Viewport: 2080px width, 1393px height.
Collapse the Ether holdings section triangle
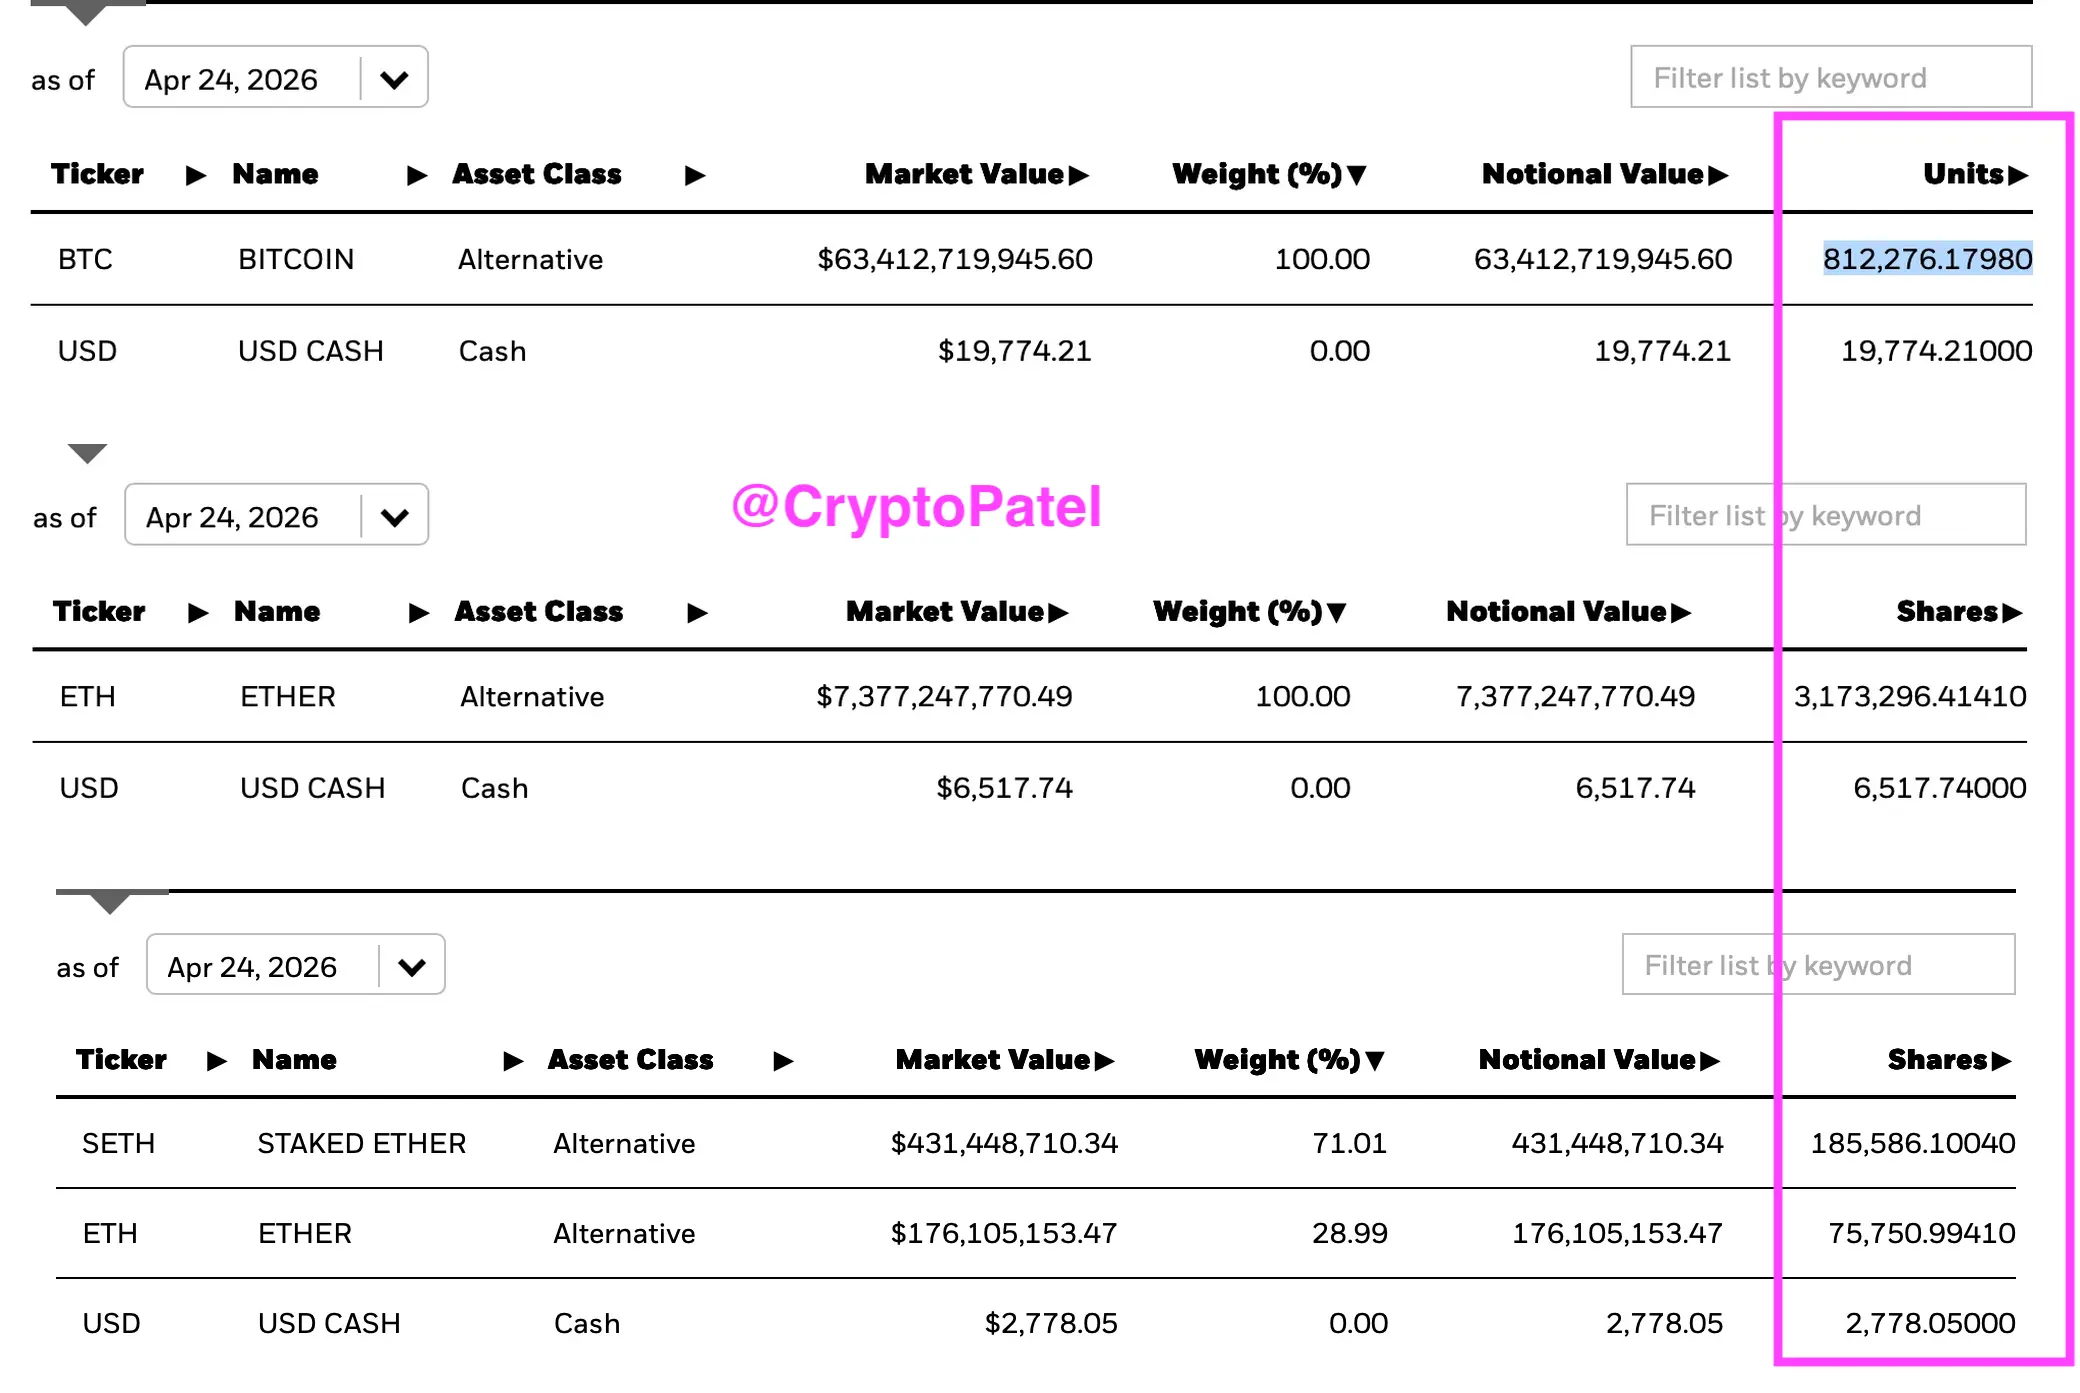point(87,454)
